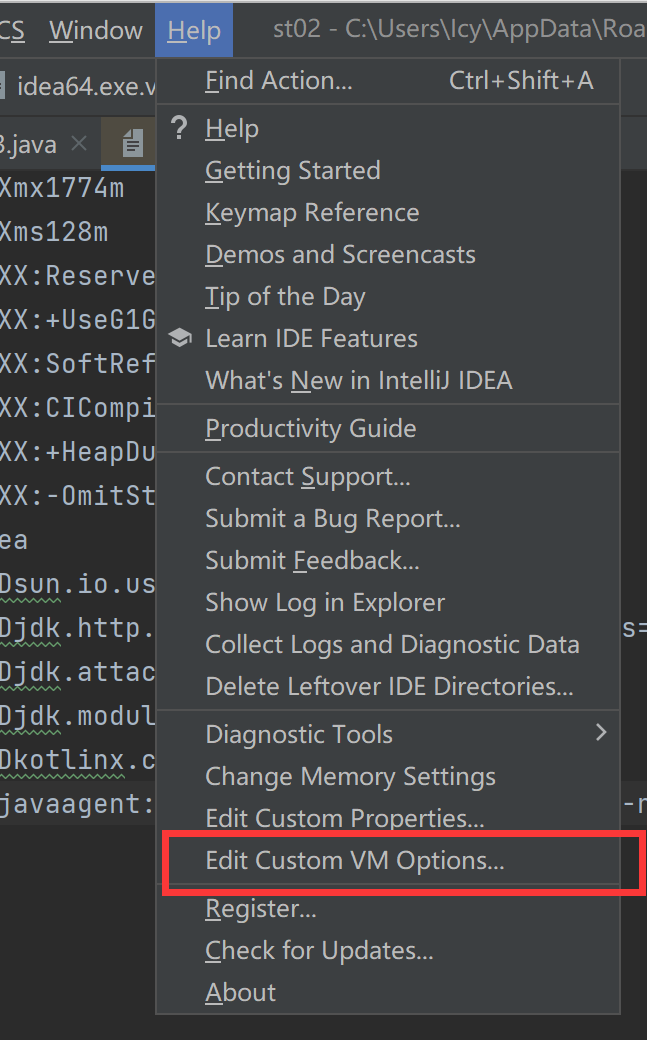Click the file icon on the editor tab
Screen dimensions: 647x1040
click(x=133, y=145)
